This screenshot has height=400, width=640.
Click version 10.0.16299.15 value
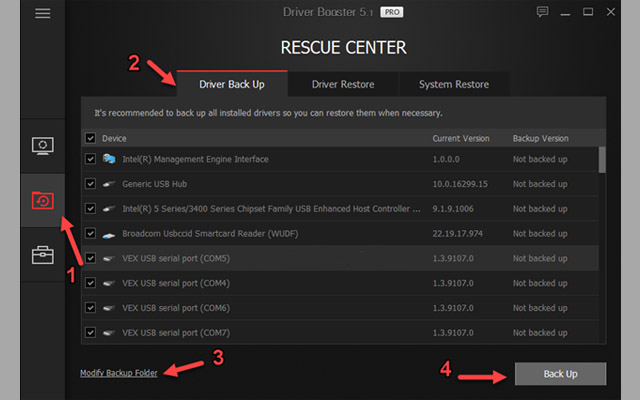coord(460,184)
